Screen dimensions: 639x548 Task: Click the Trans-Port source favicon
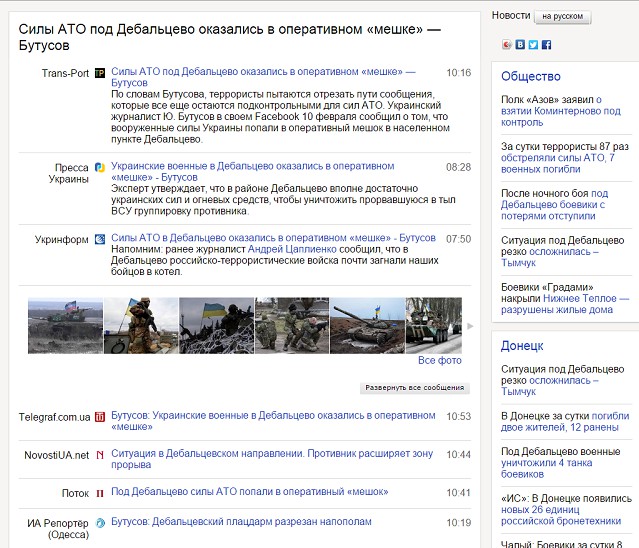pyautogui.click(x=100, y=73)
